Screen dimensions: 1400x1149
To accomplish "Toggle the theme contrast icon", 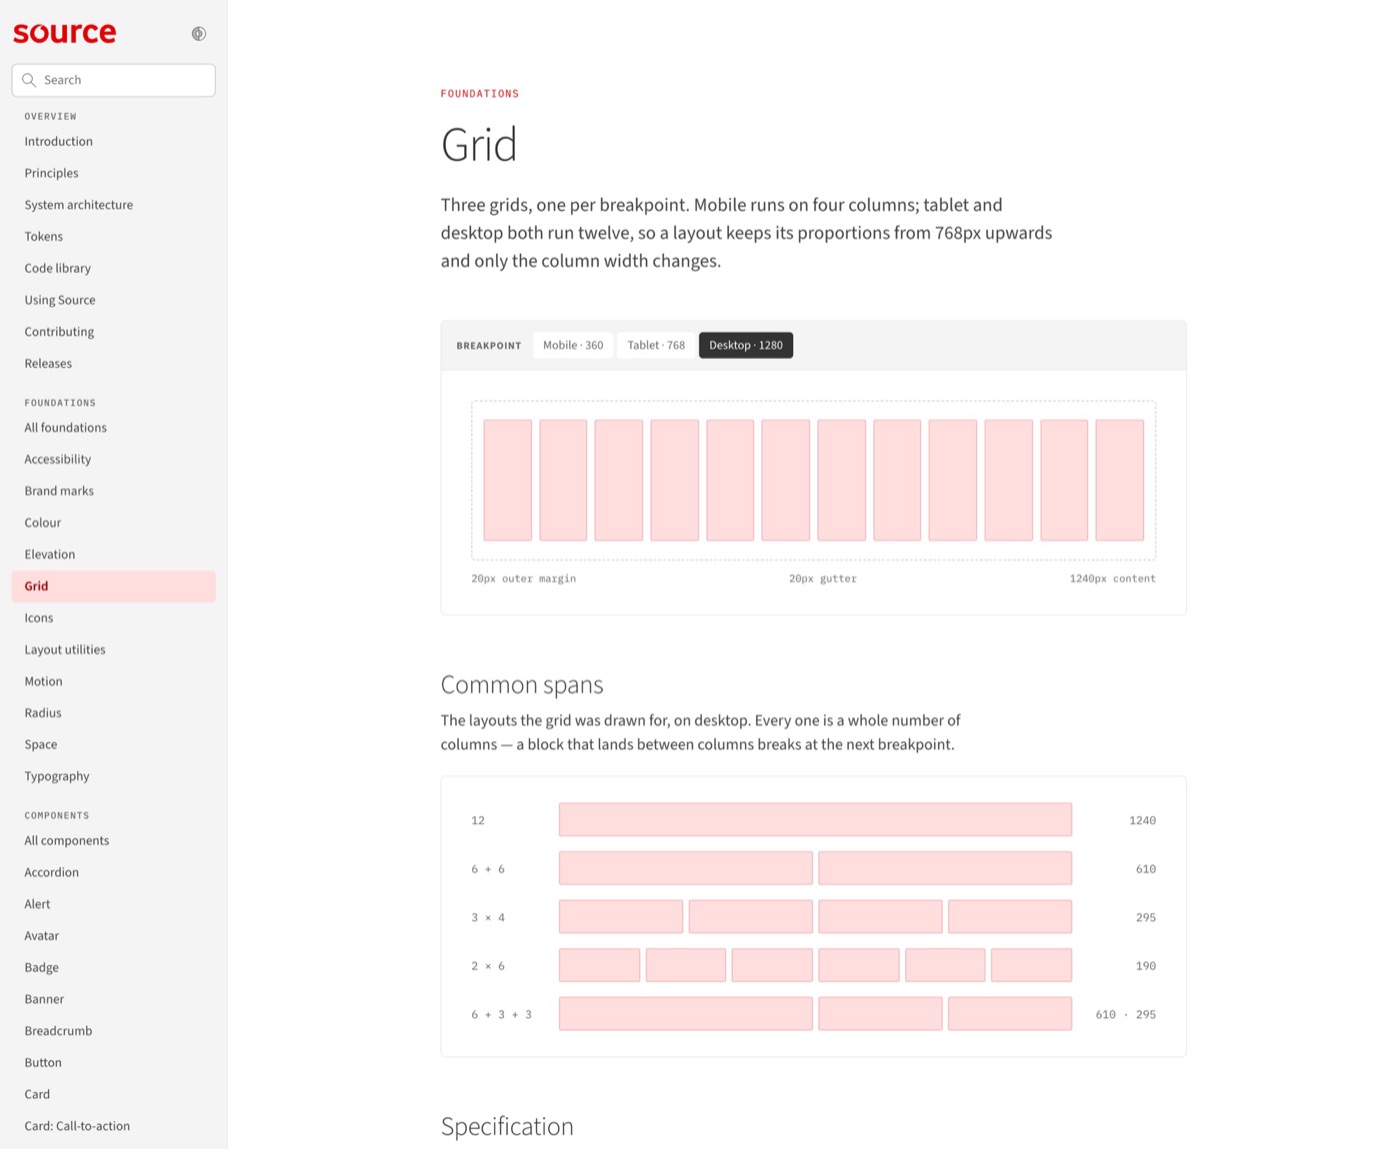I will click(199, 34).
